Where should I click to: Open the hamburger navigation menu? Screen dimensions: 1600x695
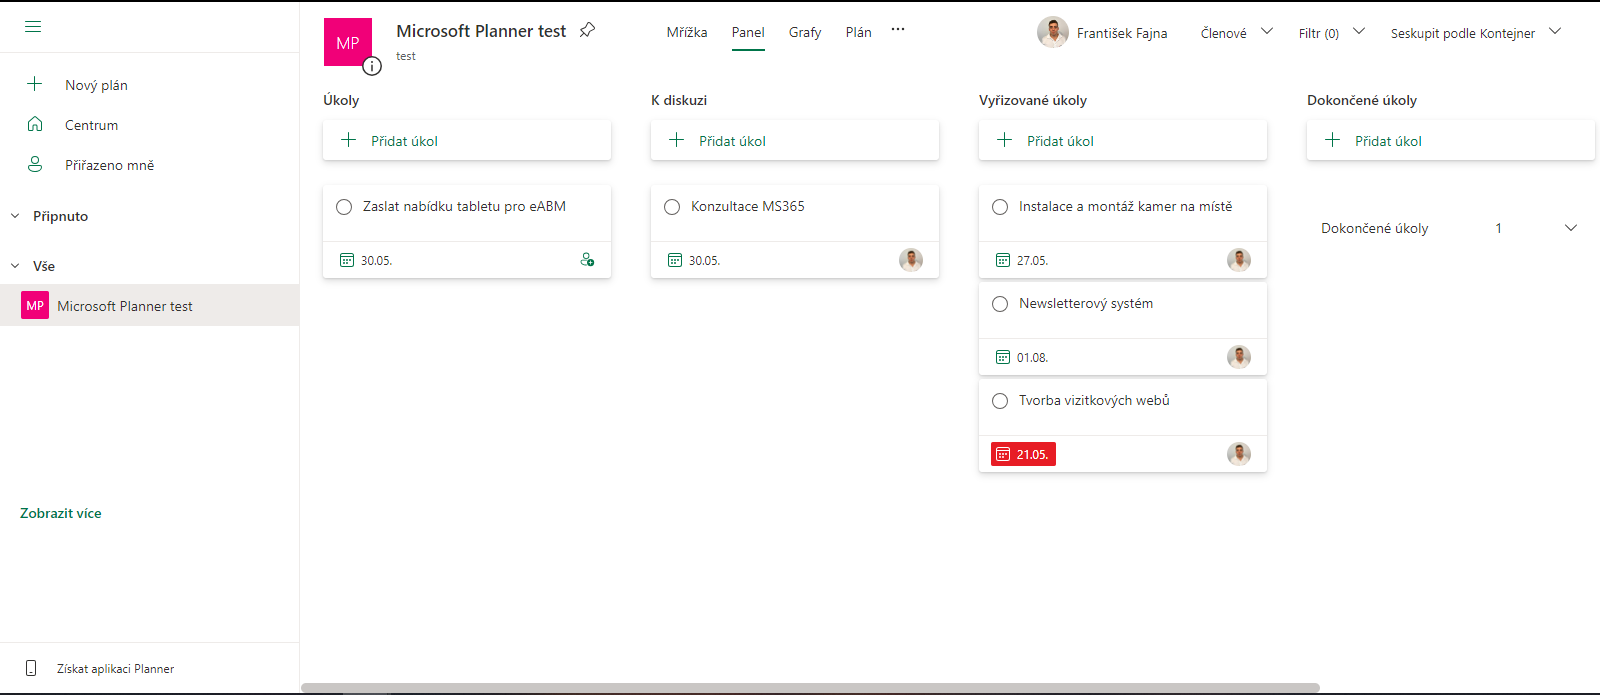(x=33, y=27)
